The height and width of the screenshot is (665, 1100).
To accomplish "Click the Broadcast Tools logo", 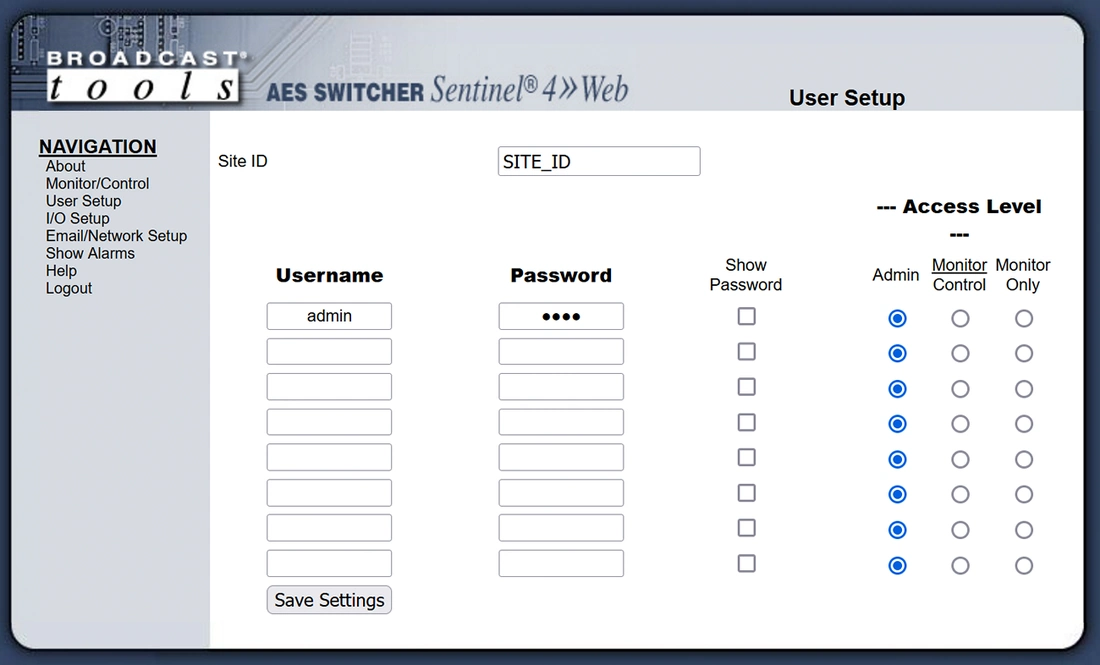I will click(144, 76).
